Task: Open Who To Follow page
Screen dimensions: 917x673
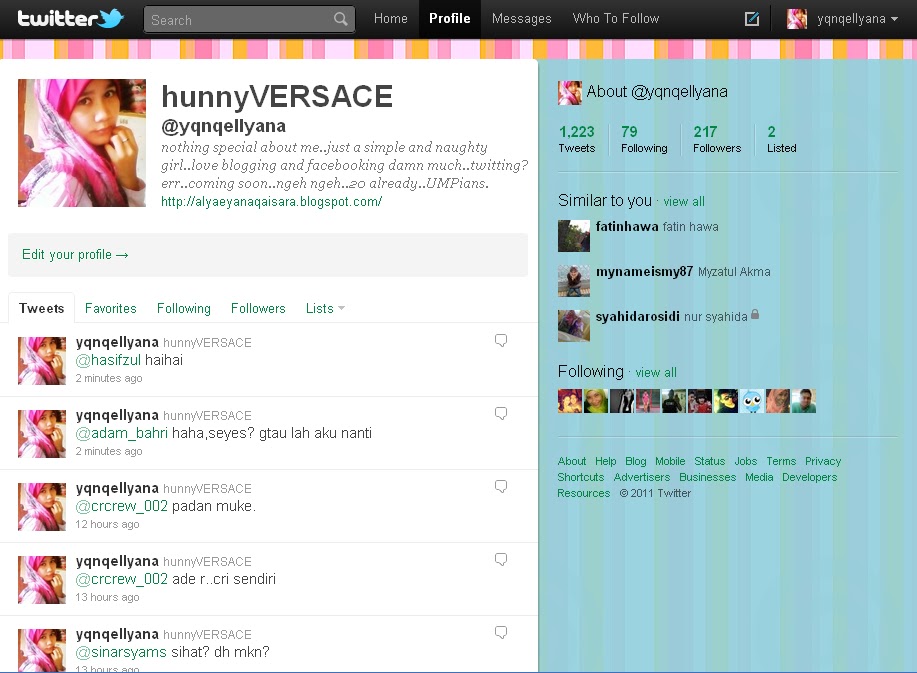Action: 616,19
